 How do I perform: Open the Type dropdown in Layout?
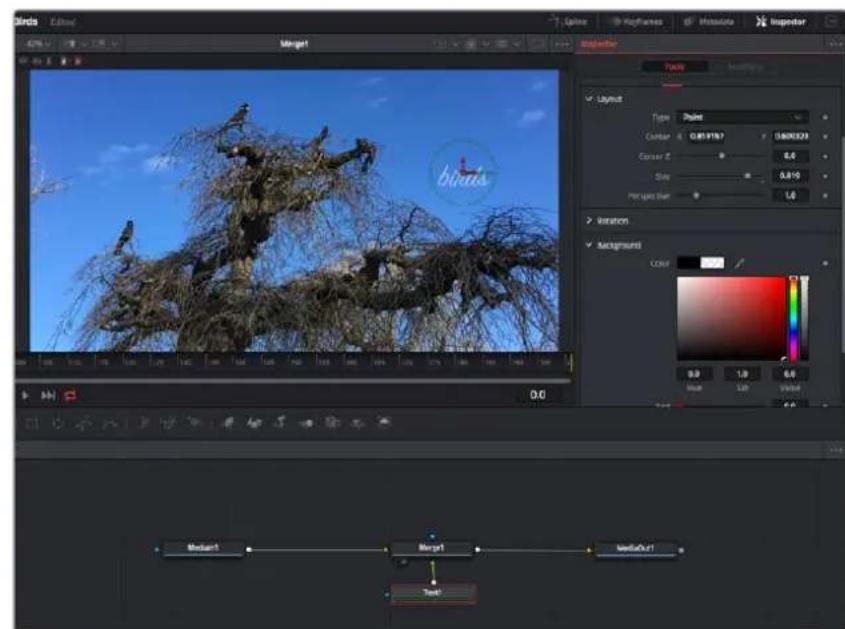[743, 117]
